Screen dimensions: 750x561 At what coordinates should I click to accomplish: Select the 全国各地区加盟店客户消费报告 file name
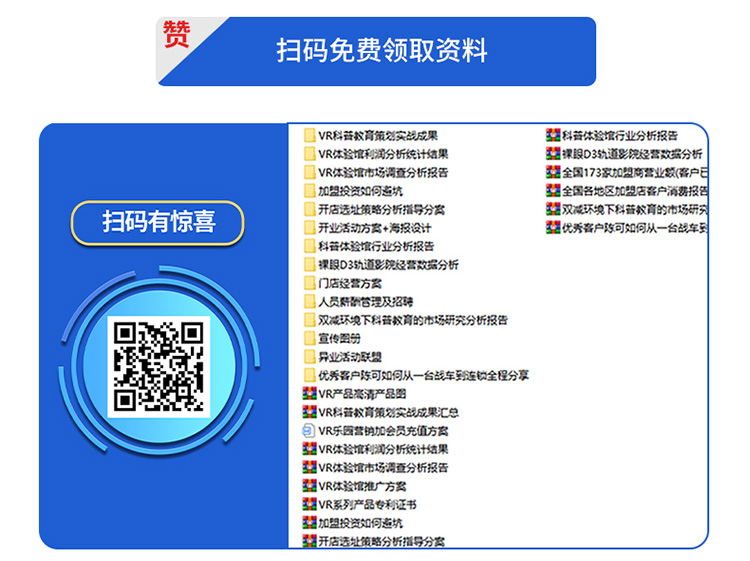(x=635, y=191)
